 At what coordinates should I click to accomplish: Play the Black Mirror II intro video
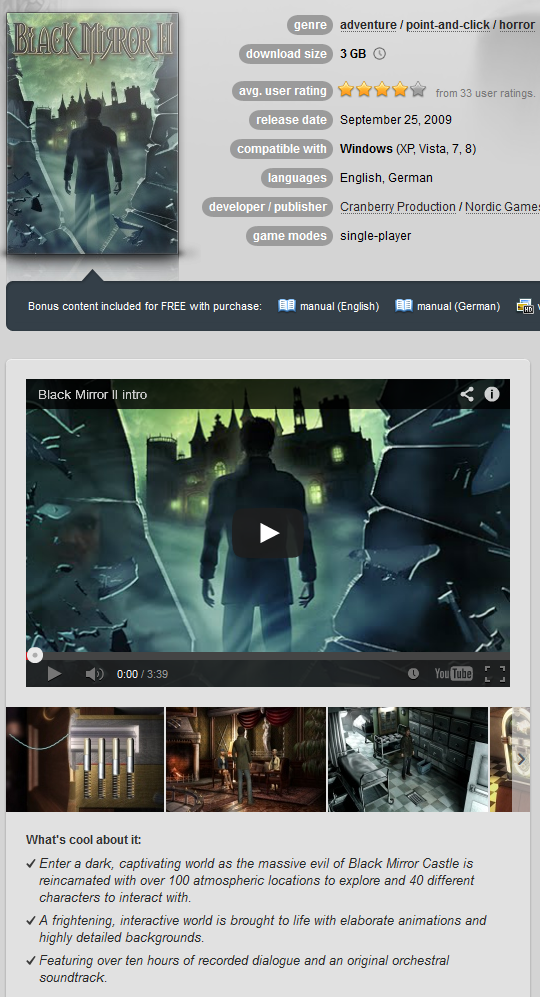click(268, 533)
